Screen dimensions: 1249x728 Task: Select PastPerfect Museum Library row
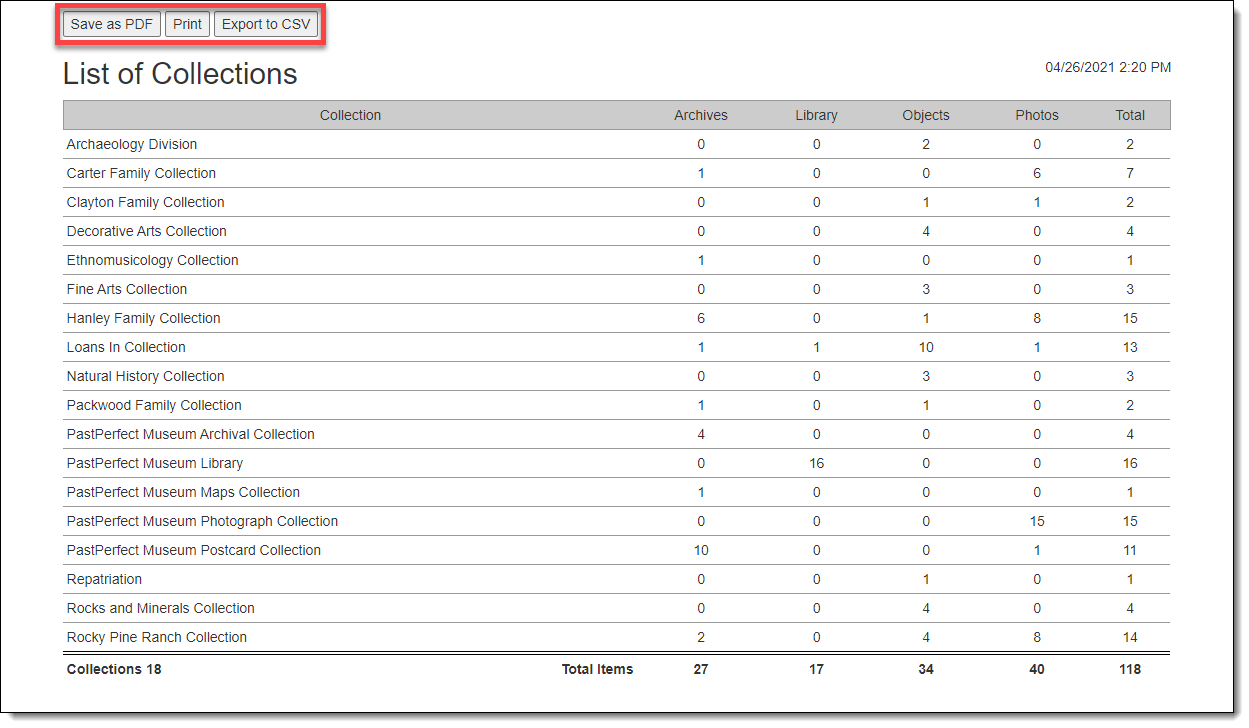[155, 463]
